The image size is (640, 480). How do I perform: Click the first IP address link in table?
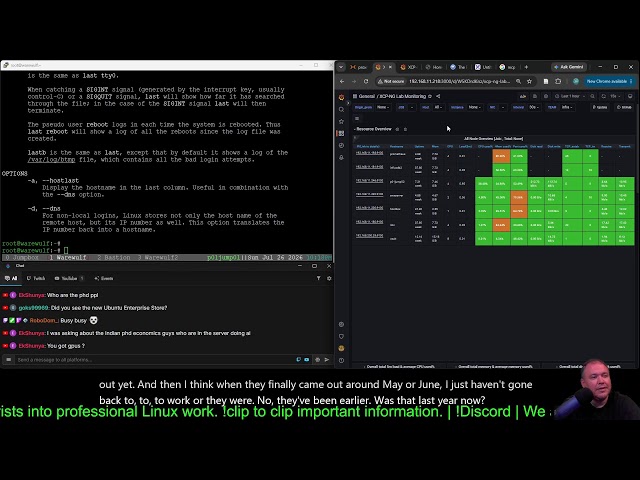tap(369, 153)
